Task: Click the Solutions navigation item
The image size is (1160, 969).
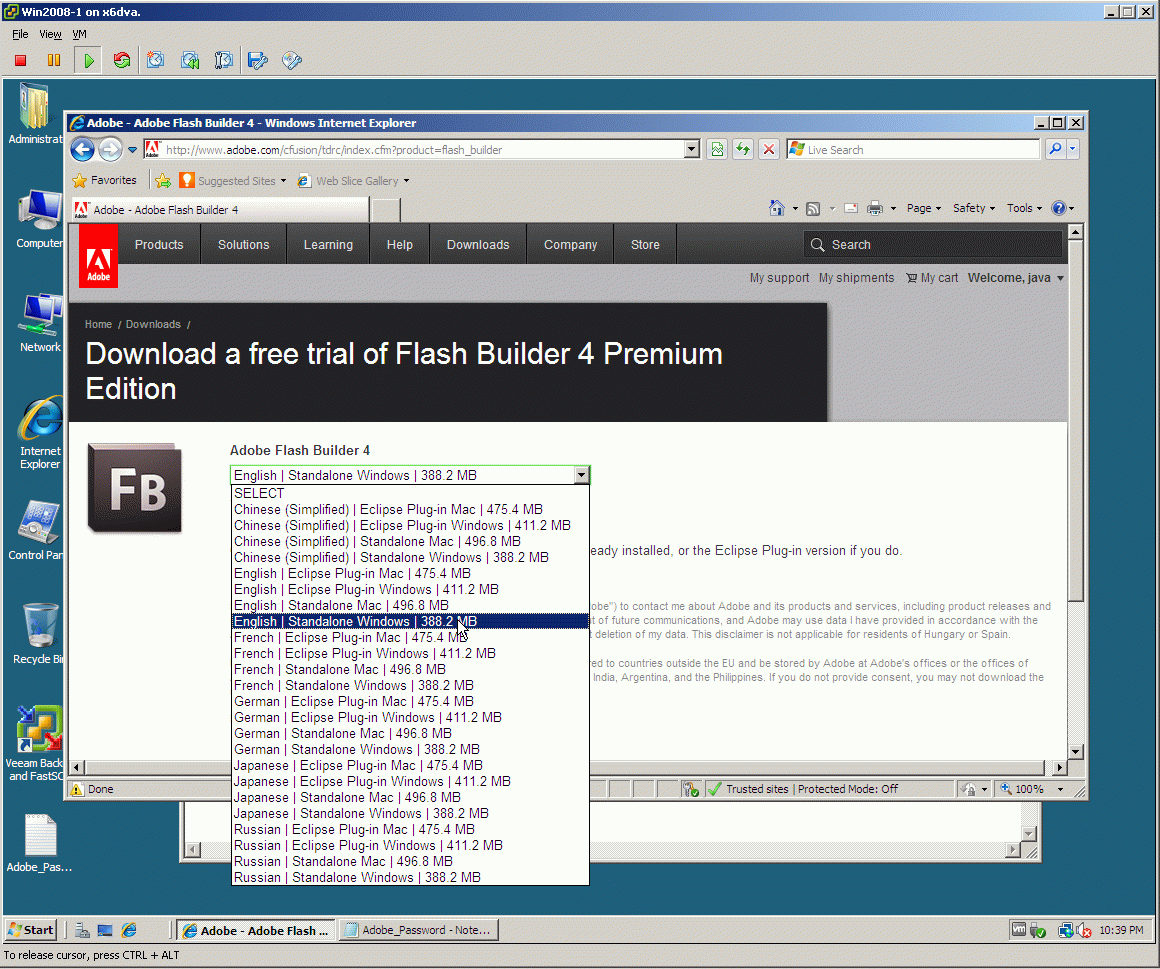Action: coord(243,245)
